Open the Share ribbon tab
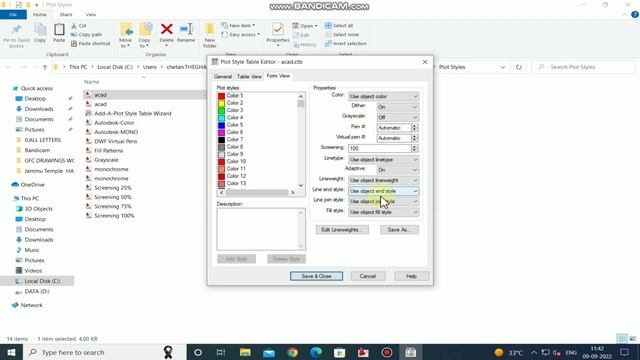The width and height of the screenshot is (640, 360). click(x=66, y=15)
